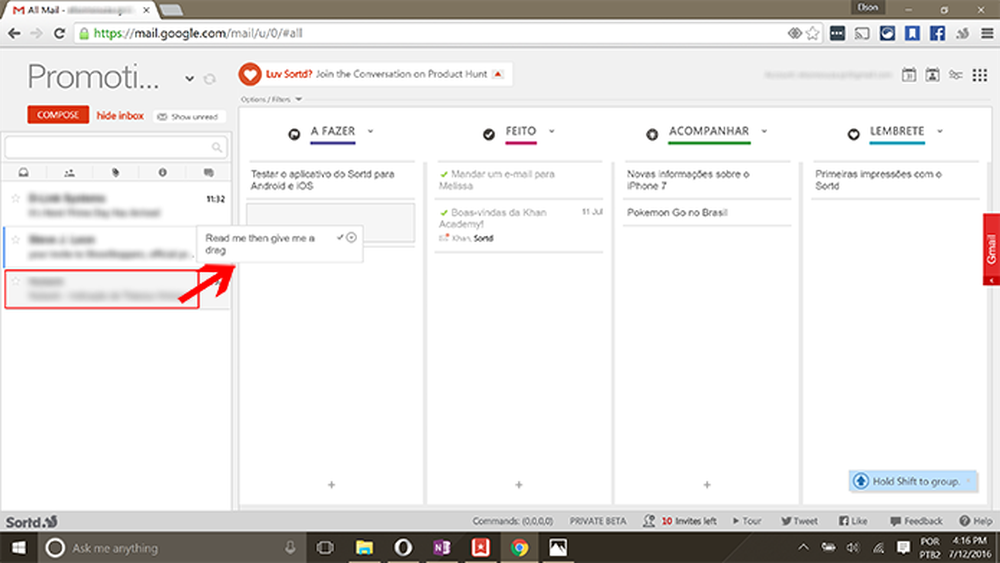
Task: Open the calendar icon in top right
Action: point(909,75)
